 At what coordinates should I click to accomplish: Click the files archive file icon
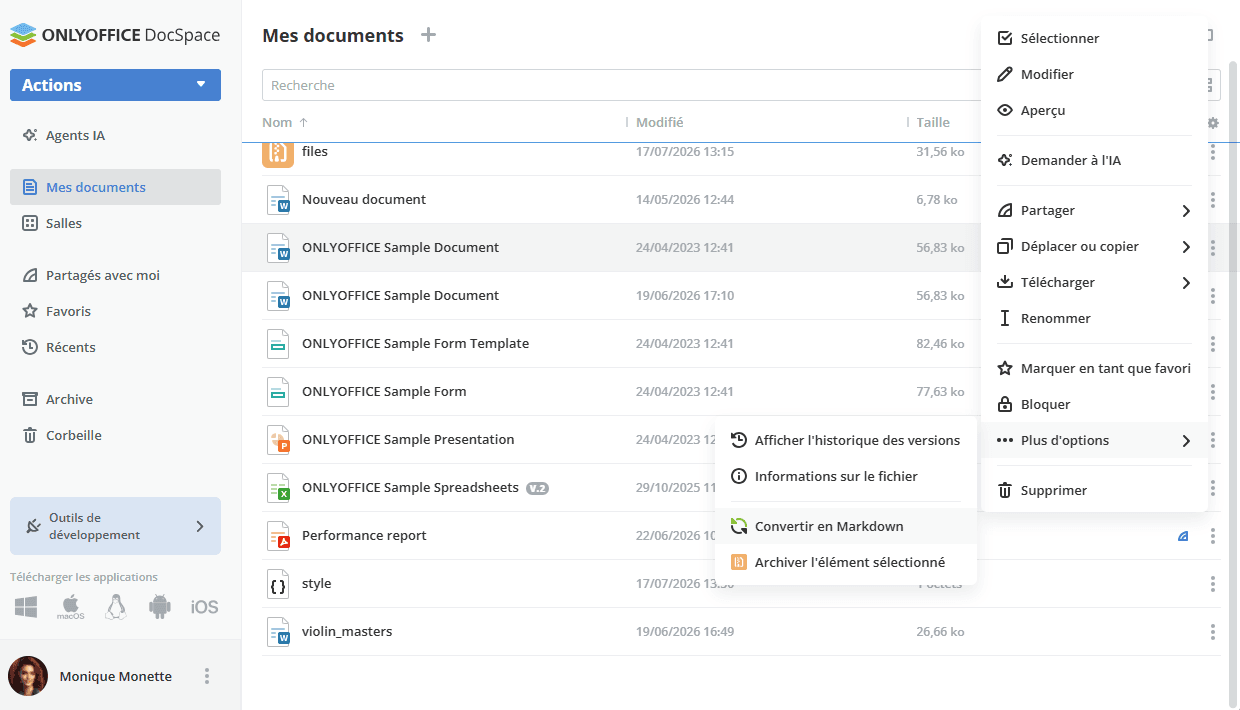pos(278,153)
